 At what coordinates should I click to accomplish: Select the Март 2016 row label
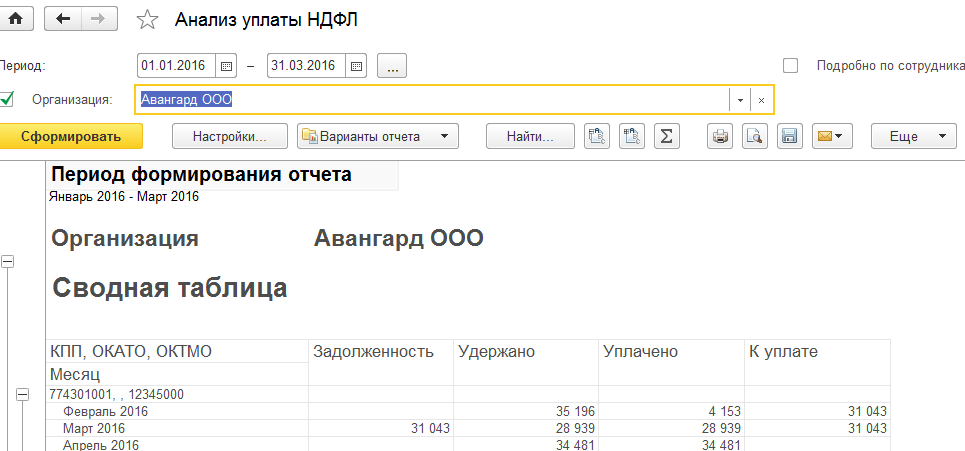[94, 428]
